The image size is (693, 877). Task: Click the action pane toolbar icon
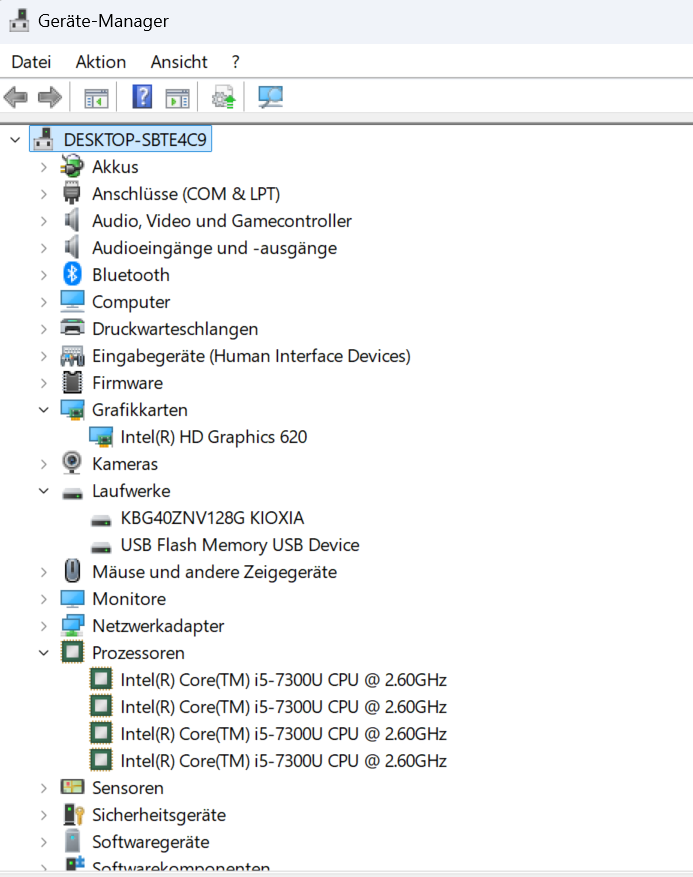pos(177,98)
